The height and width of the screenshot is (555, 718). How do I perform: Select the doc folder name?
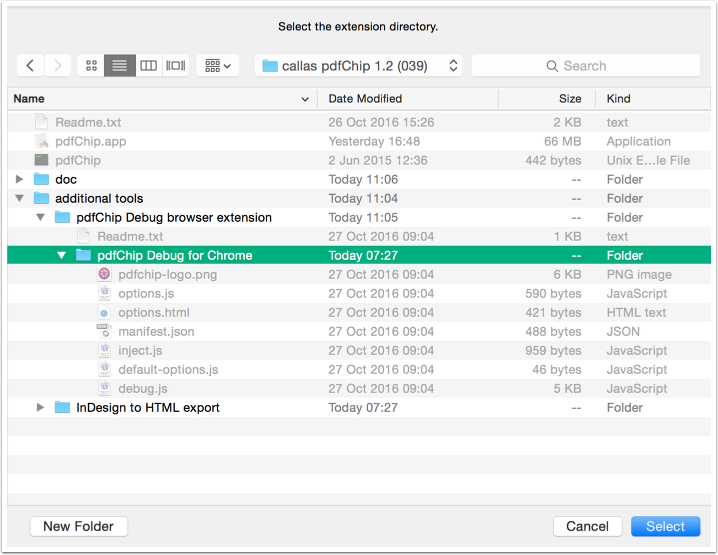click(66, 180)
